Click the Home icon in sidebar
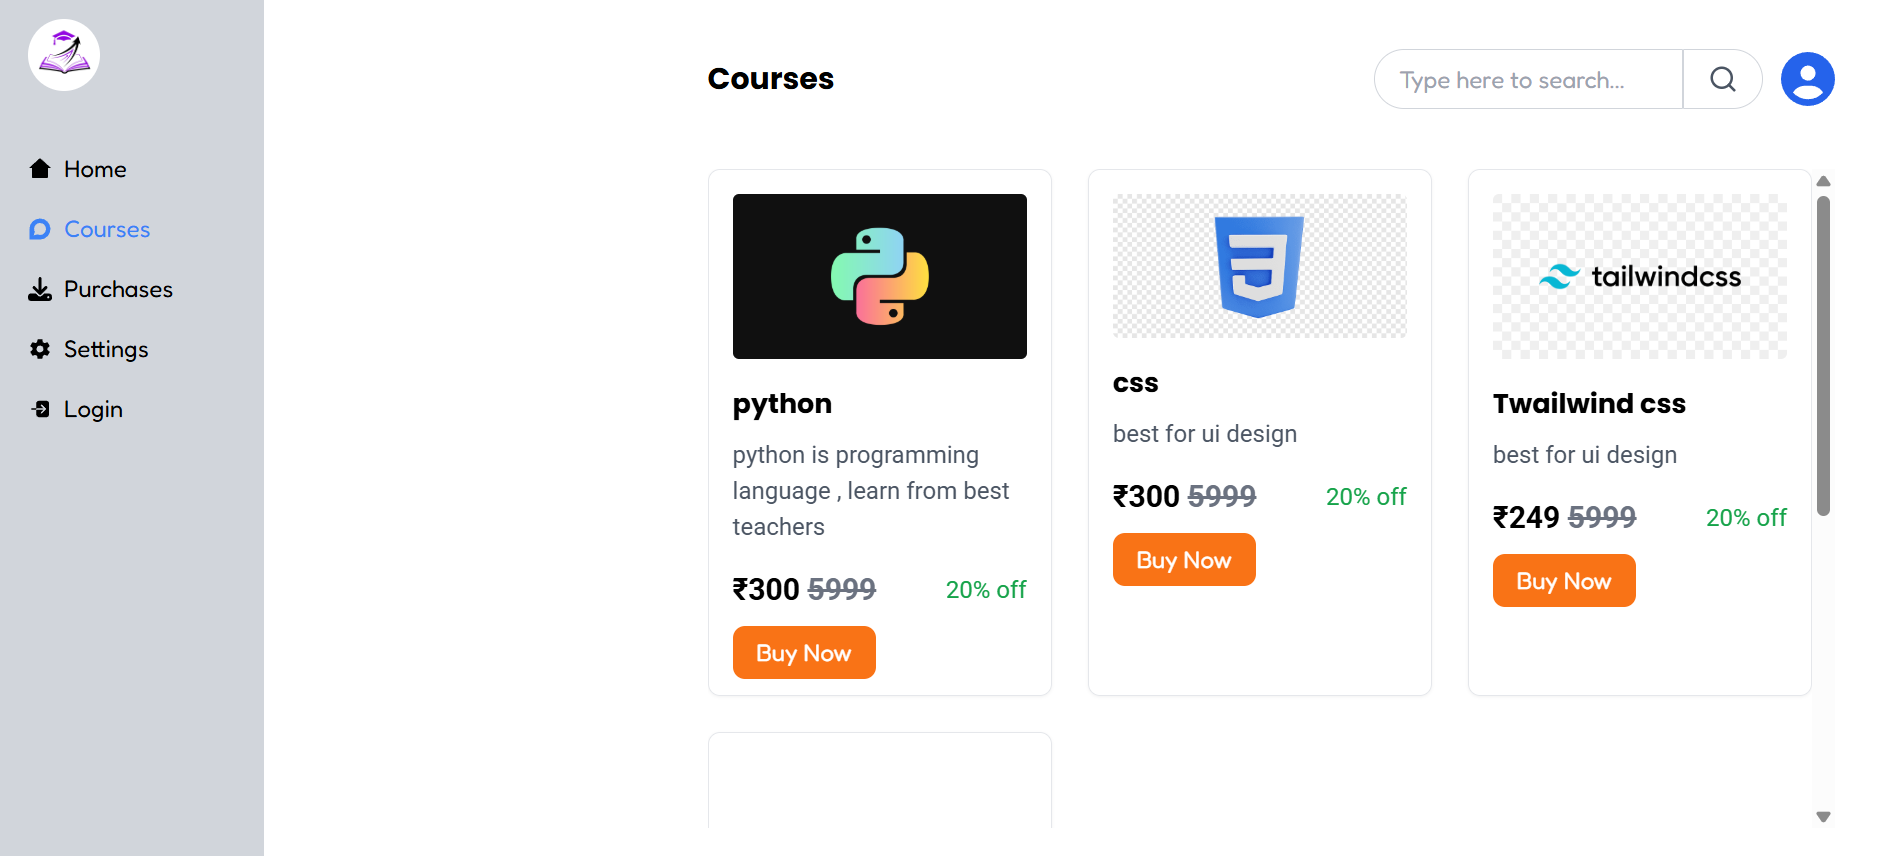This screenshot has width=1887, height=856. (40, 168)
